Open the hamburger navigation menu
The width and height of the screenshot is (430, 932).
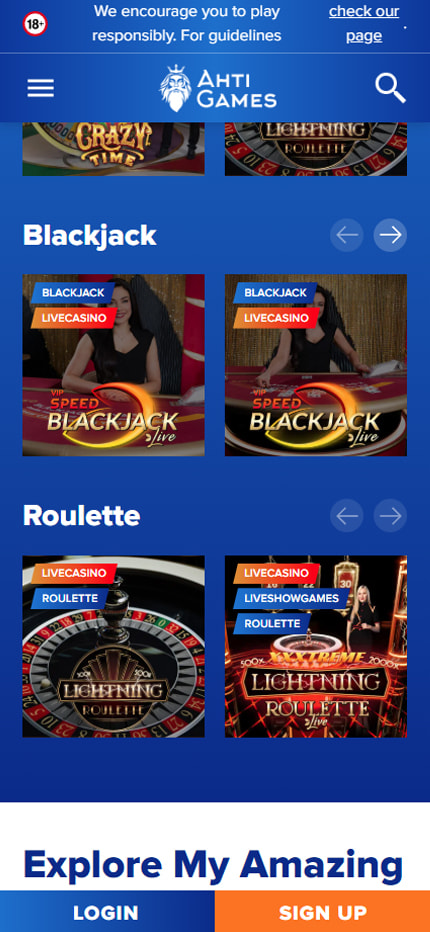40,89
